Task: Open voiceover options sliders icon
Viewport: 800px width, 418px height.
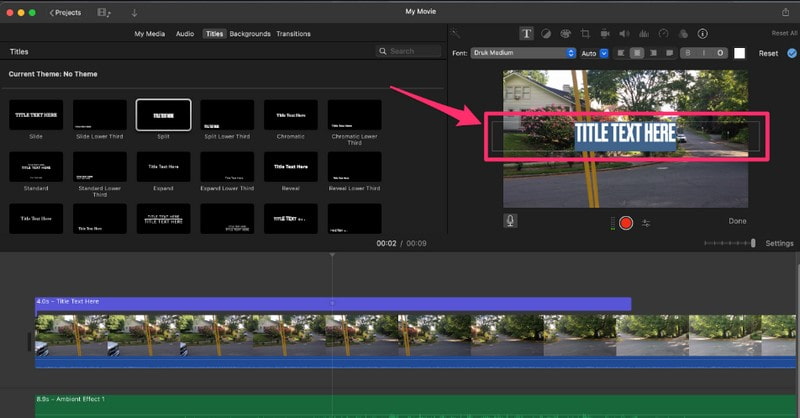Action: click(646, 223)
